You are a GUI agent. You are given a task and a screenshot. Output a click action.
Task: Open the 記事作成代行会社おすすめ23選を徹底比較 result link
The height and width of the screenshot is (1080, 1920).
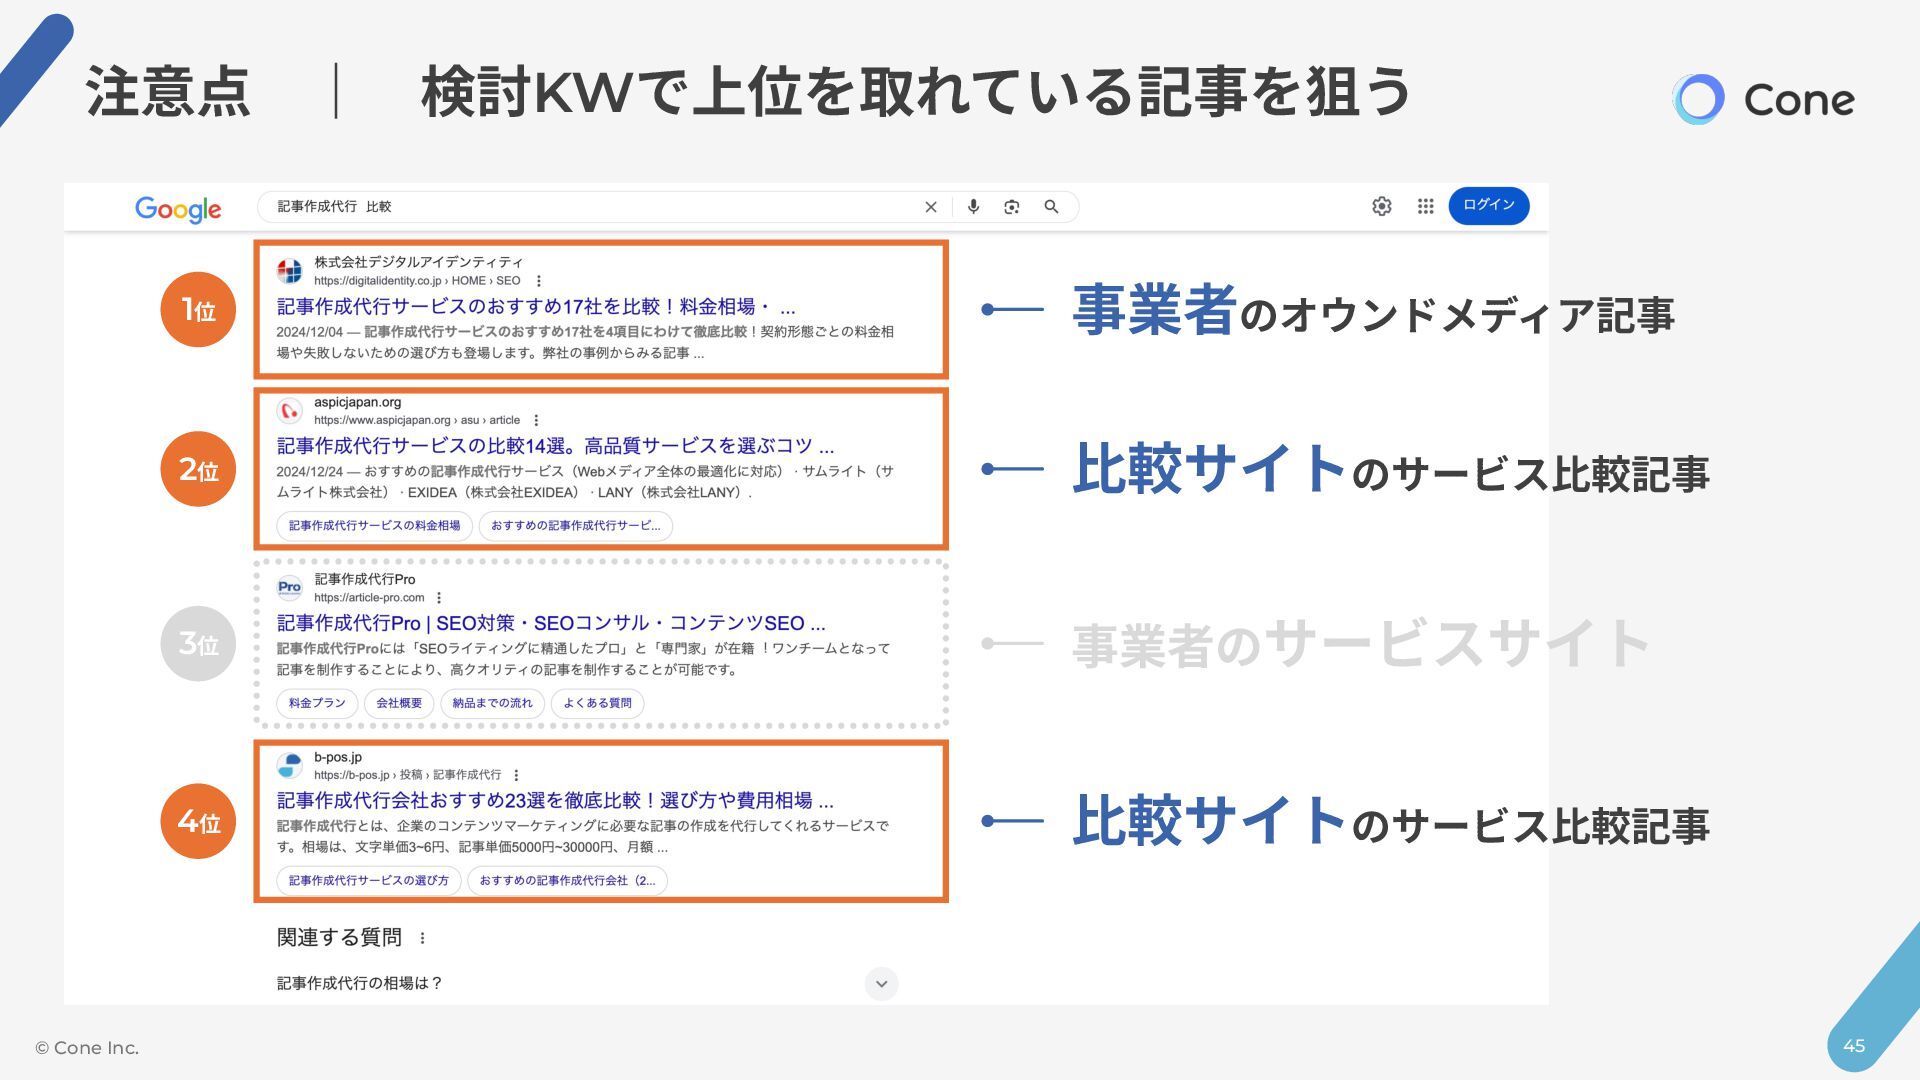(x=554, y=801)
